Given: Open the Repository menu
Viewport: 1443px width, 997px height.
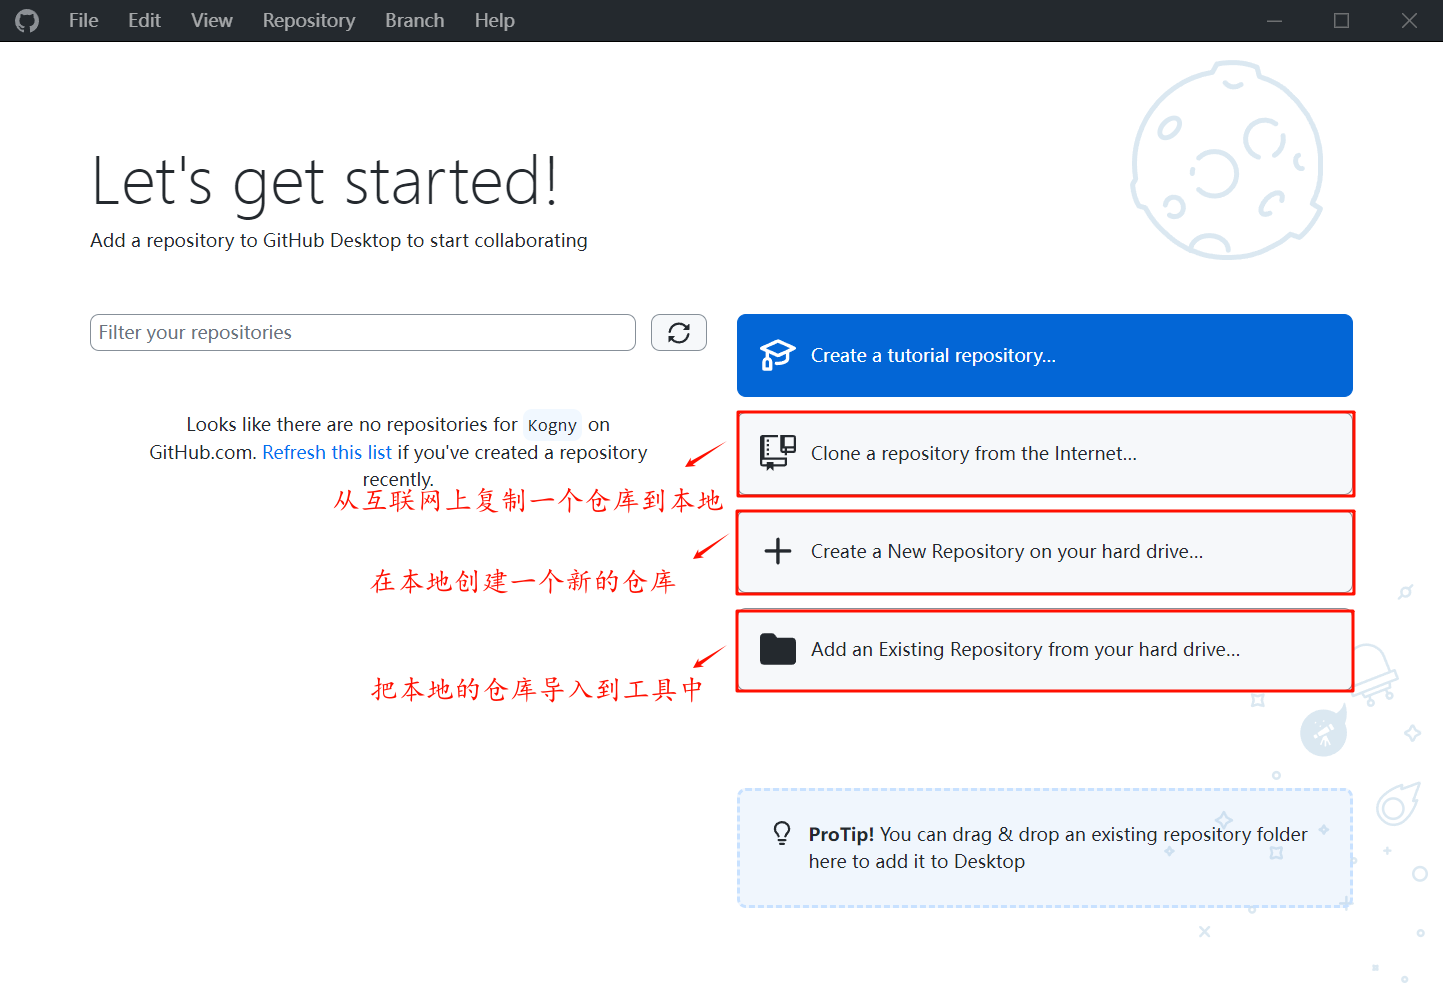Looking at the screenshot, I should (308, 20).
